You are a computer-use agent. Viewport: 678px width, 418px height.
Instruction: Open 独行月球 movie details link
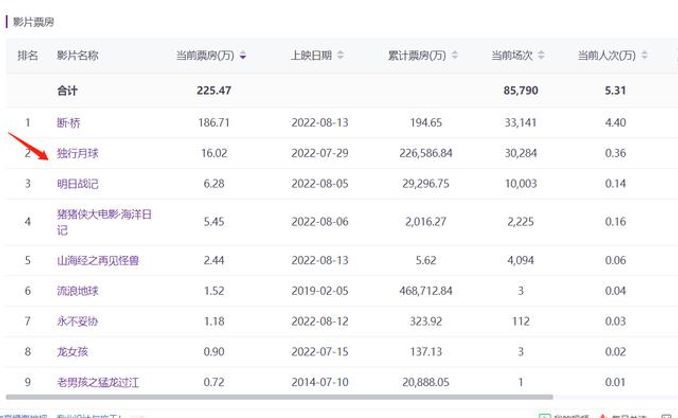(x=78, y=153)
